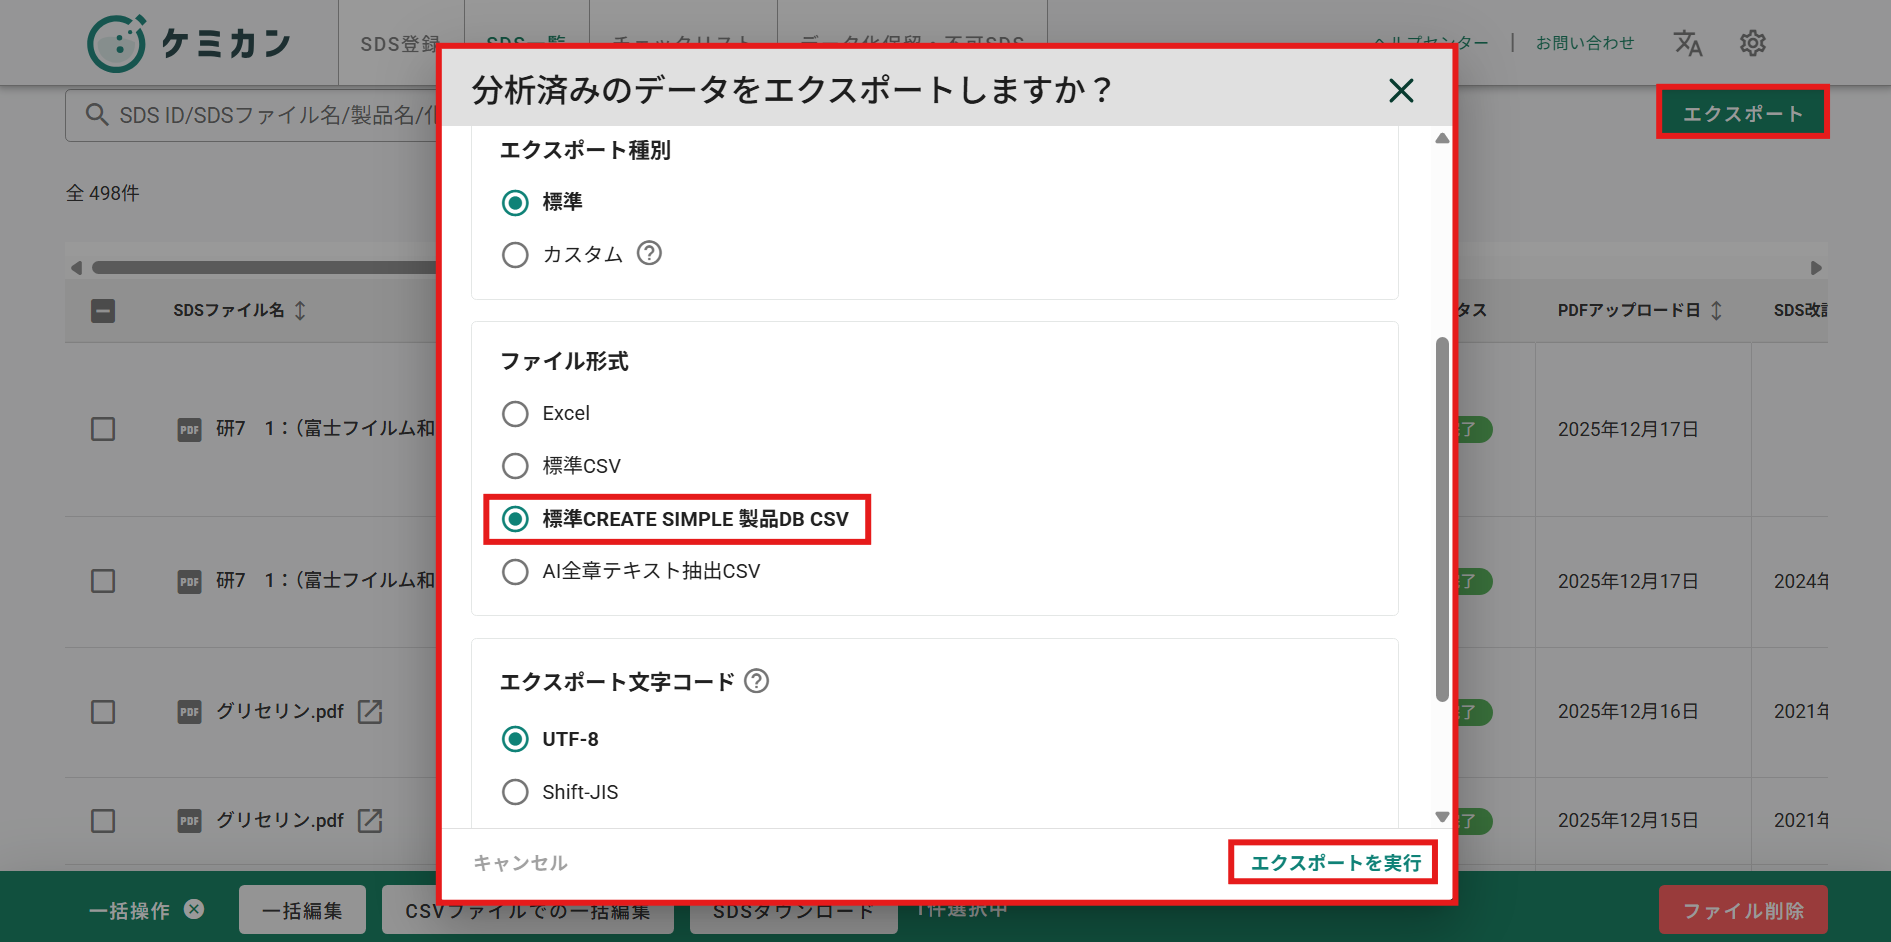Choose Excel file format
Image resolution: width=1891 pixels, height=942 pixels.
pos(515,414)
